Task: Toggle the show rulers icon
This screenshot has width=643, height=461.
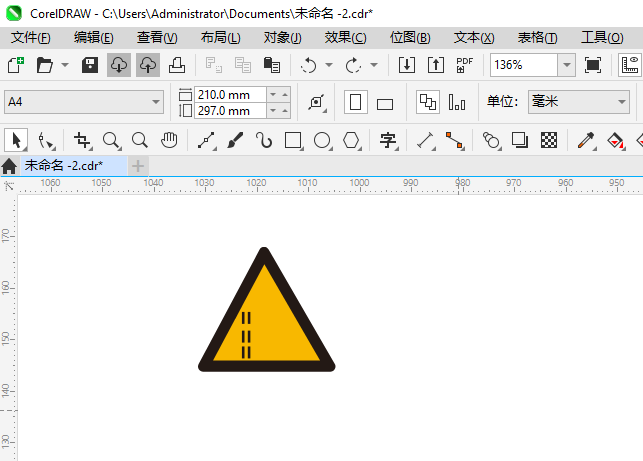Action: click(630, 65)
